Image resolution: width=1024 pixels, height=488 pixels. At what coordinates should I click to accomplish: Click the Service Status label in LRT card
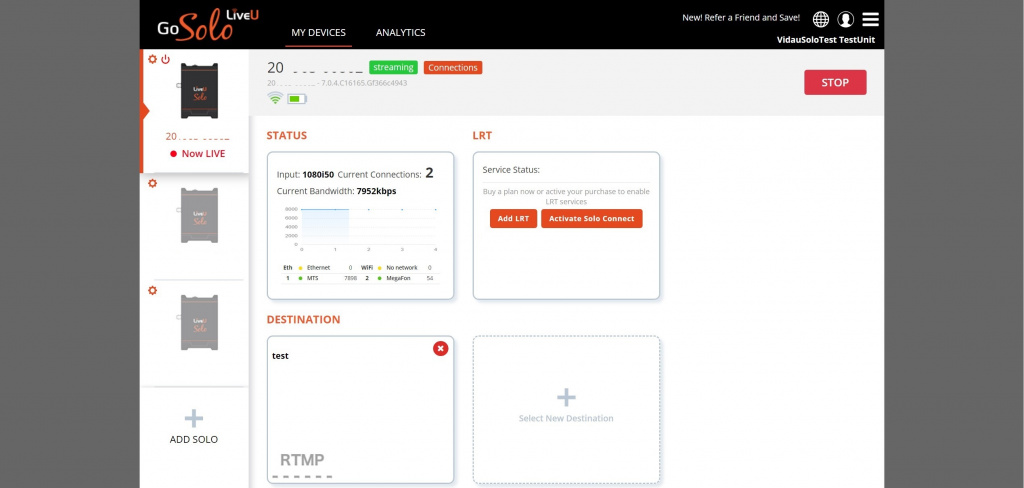tap(511, 170)
